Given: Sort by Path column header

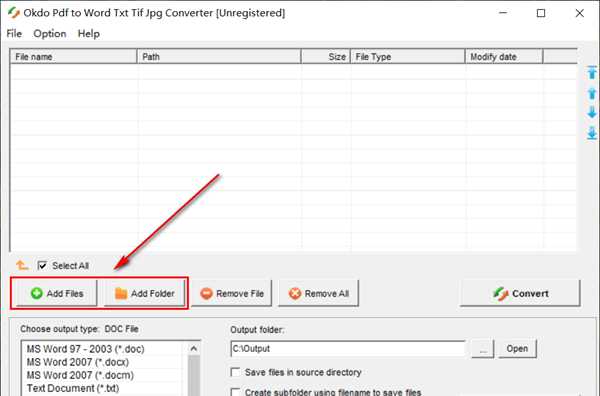Looking at the screenshot, I should click(x=219, y=57).
